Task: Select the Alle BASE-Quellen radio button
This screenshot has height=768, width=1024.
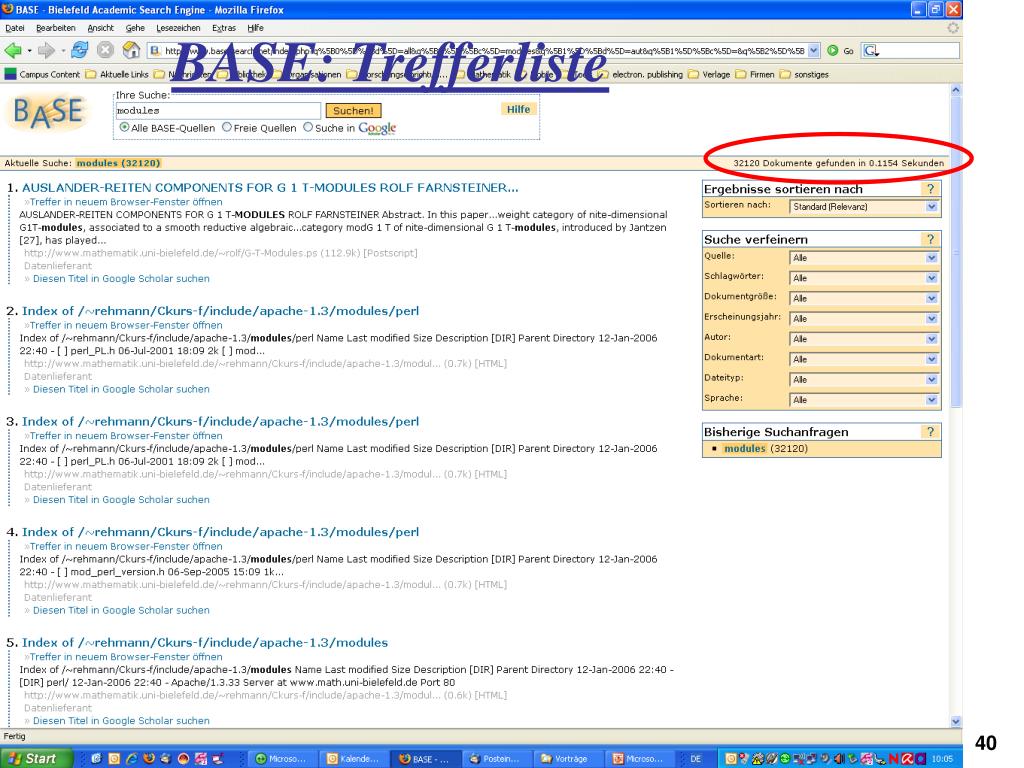Action: pos(124,127)
